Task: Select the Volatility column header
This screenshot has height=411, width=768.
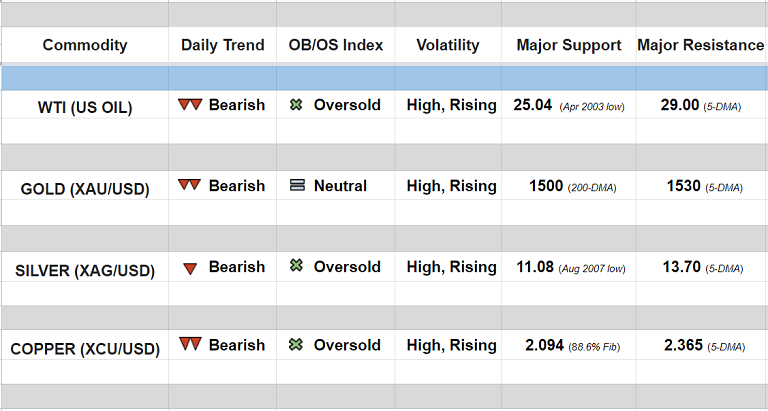Action: click(448, 45)
